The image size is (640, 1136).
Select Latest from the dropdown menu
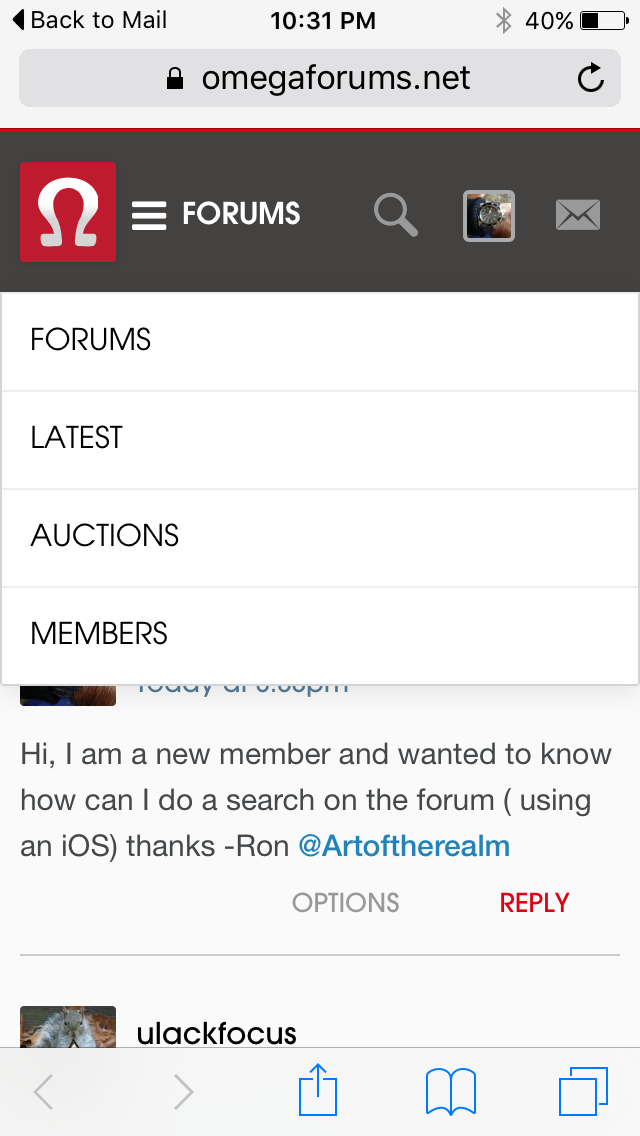(x=77, y=438)
